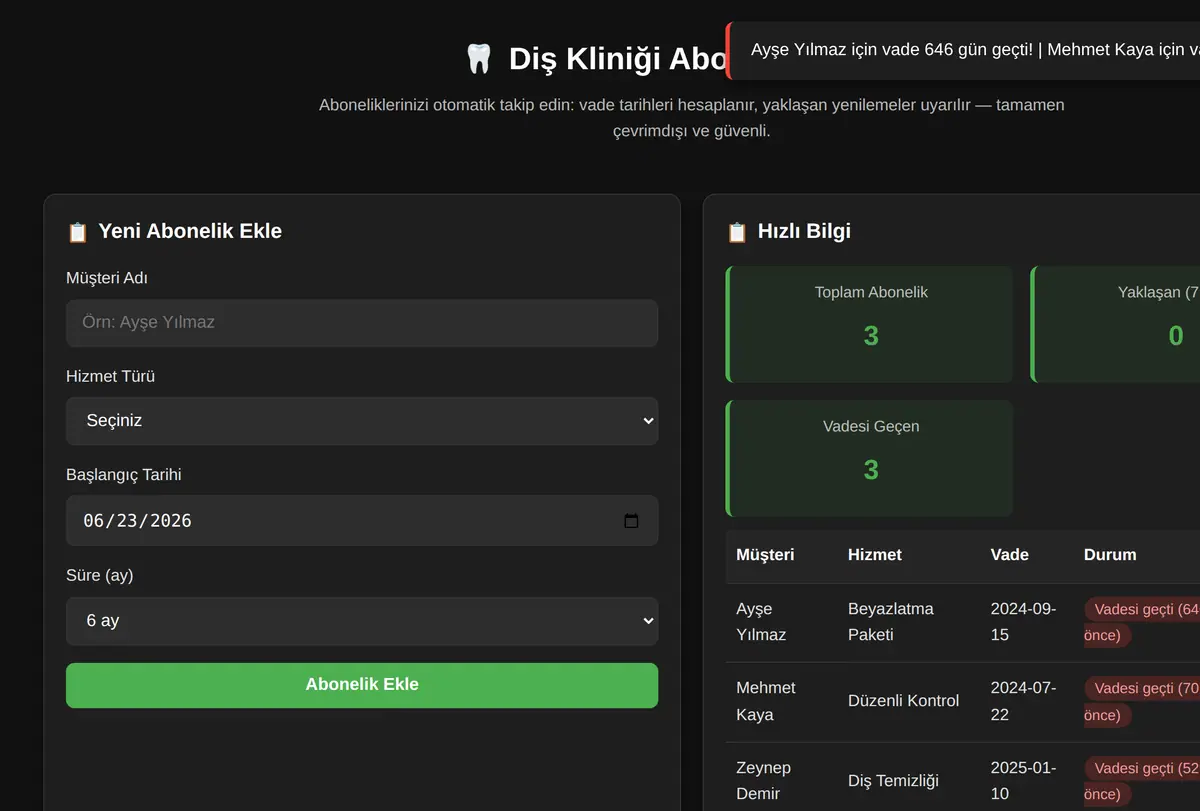Click the Hizmet Türü field label
Image resolution: width=1200 pixels, height=811 pixels.
point(111,377)
